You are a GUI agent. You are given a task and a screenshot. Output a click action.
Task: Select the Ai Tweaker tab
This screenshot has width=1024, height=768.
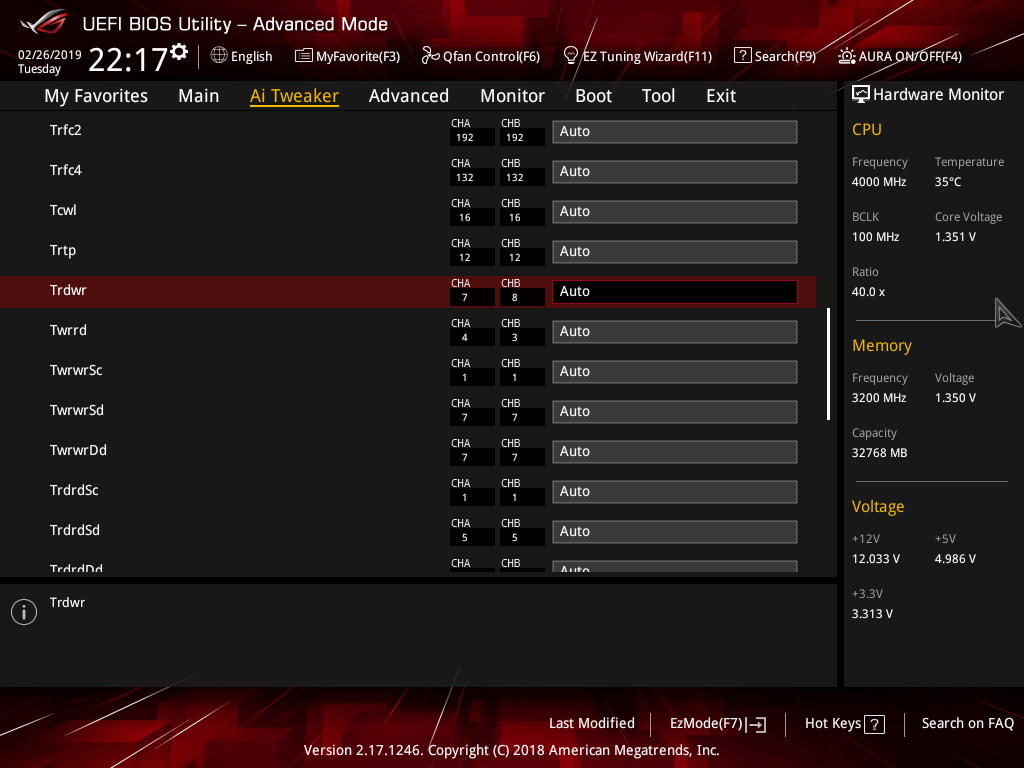[294, 96]
